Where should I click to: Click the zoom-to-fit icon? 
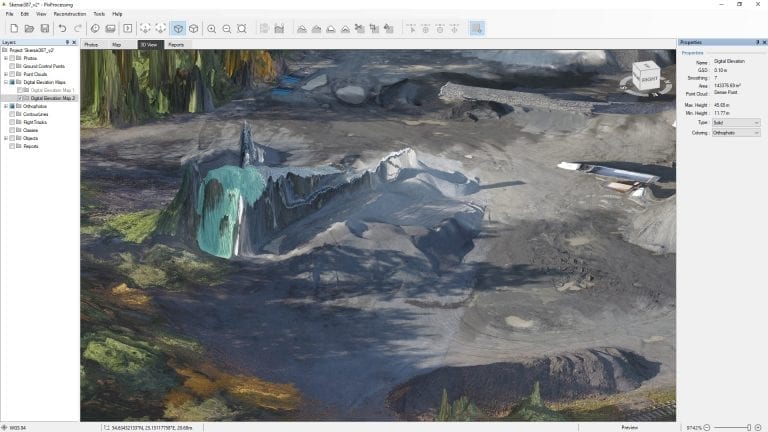(x=242, y=29)
